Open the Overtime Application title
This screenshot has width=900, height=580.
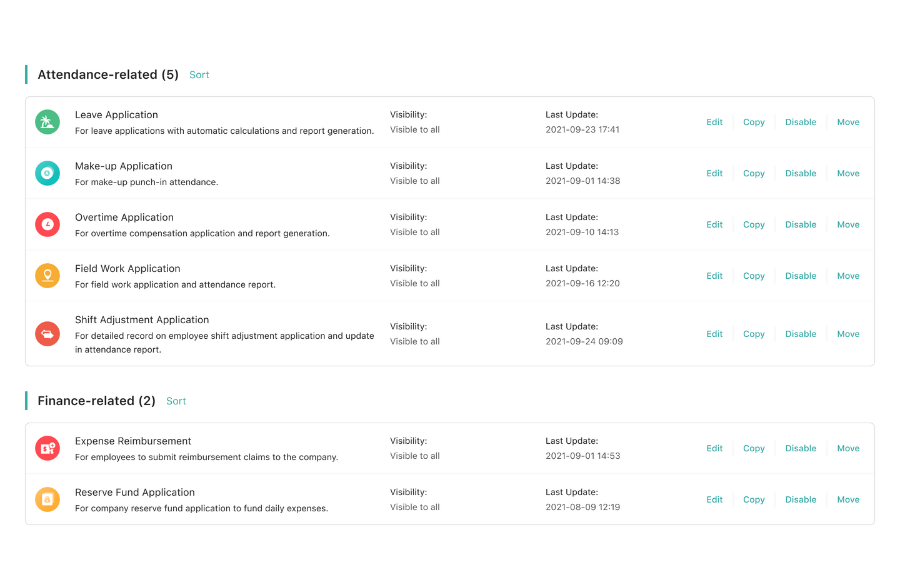[x=124, y=217]
